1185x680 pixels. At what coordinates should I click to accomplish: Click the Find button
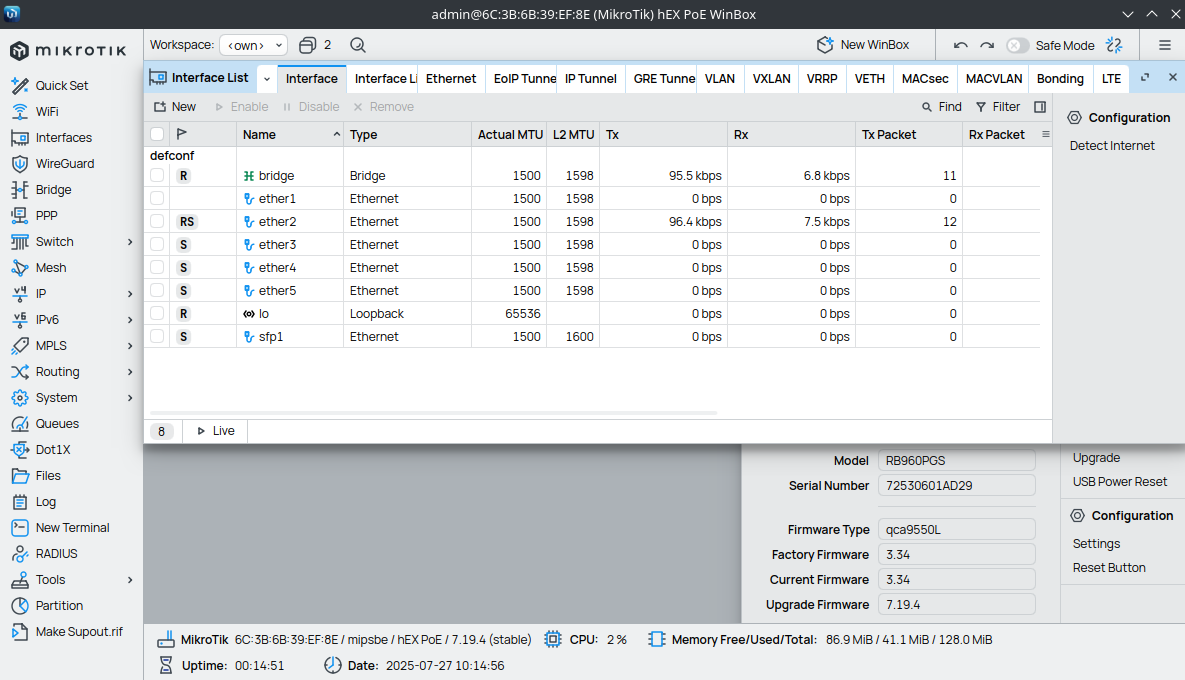click(x=942, y=107)
